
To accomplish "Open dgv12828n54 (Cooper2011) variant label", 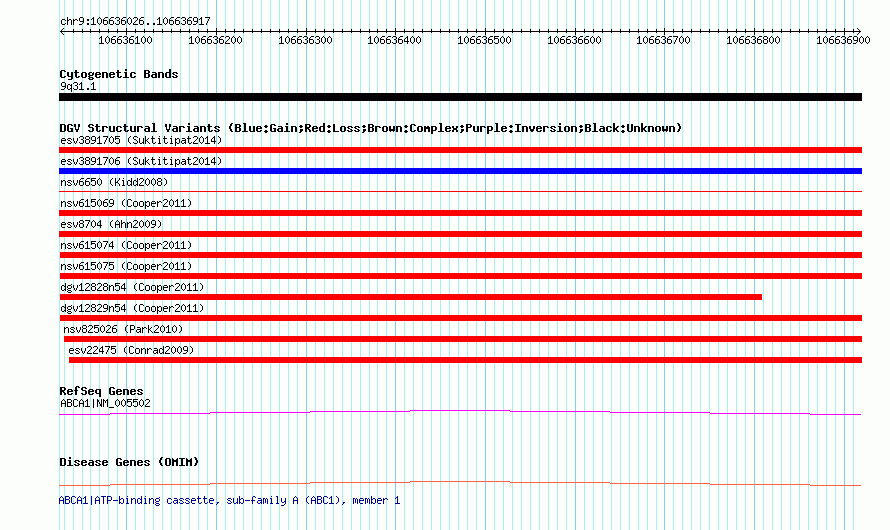I will coord(132,287).
